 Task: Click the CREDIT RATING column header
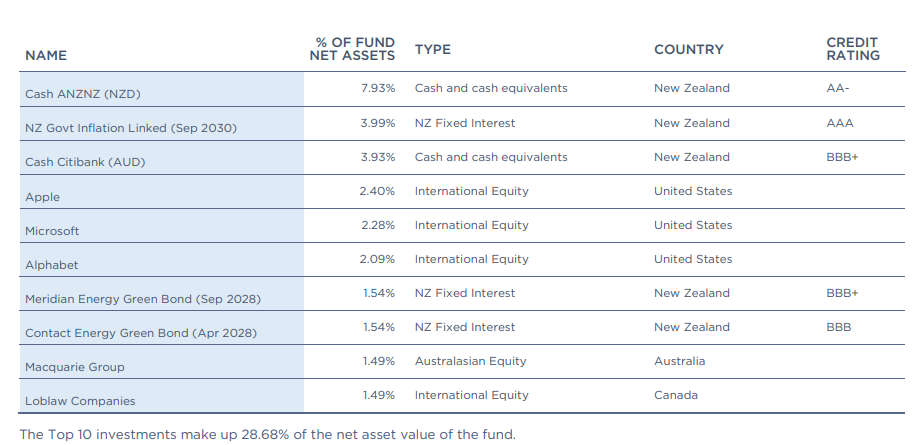[x=852, y=49]
